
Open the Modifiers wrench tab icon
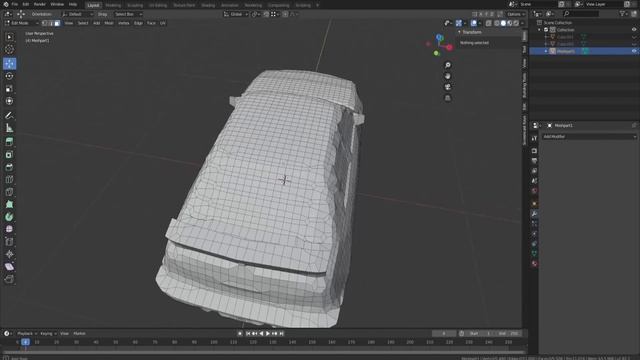click(x=534, y=213)
